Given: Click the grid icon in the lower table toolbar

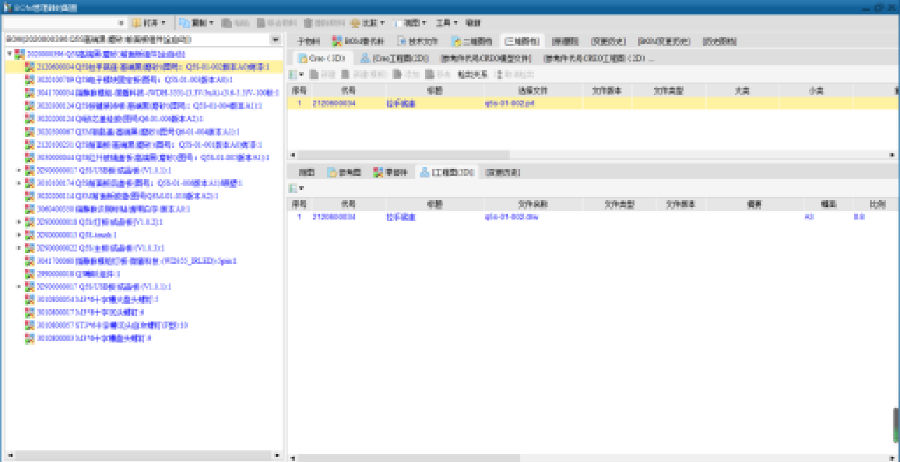Looking at the screenshot, I should tap(293, 188).
